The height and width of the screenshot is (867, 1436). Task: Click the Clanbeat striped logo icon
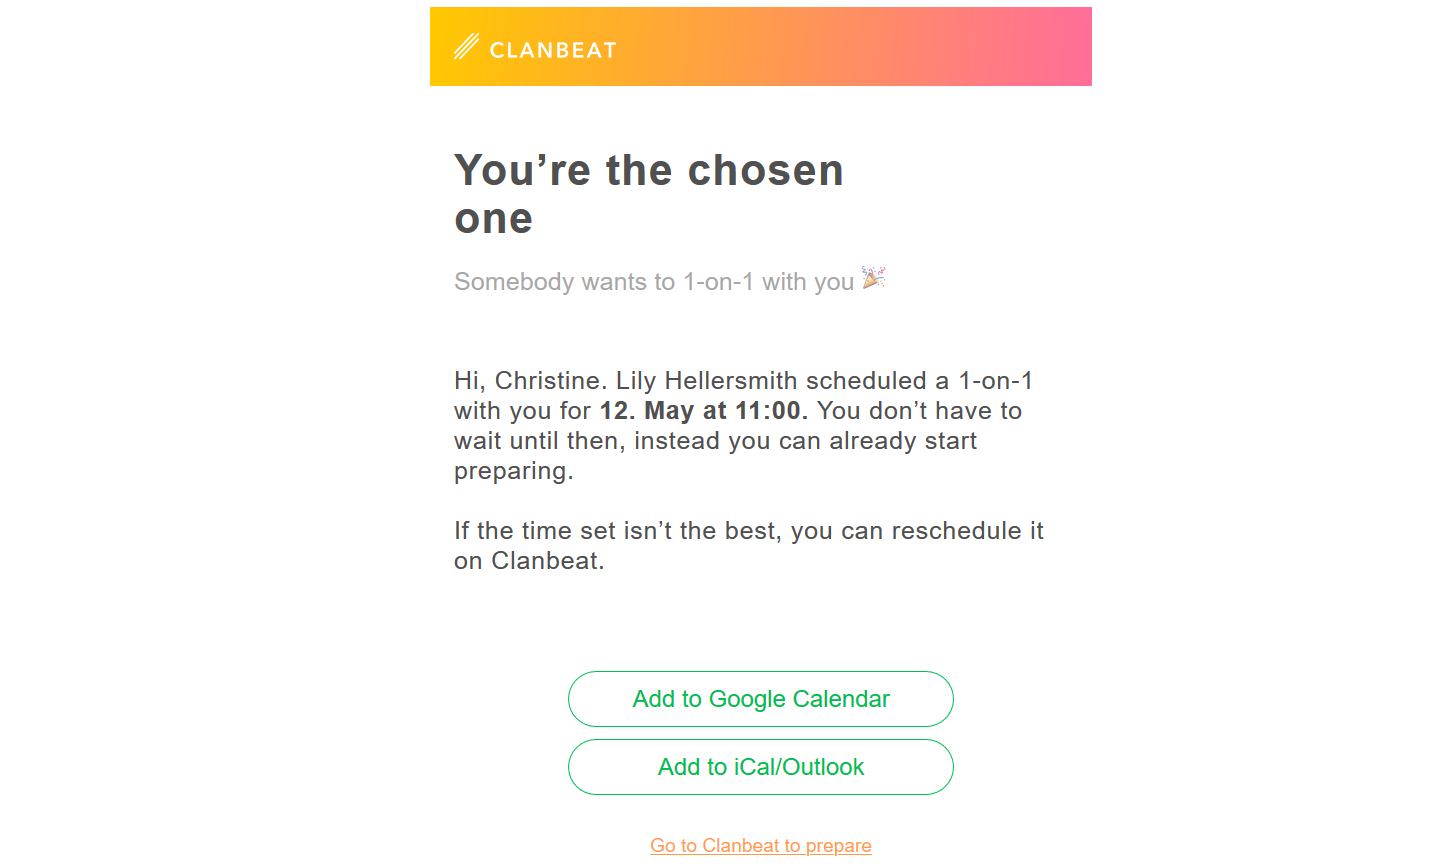point(466,47)
